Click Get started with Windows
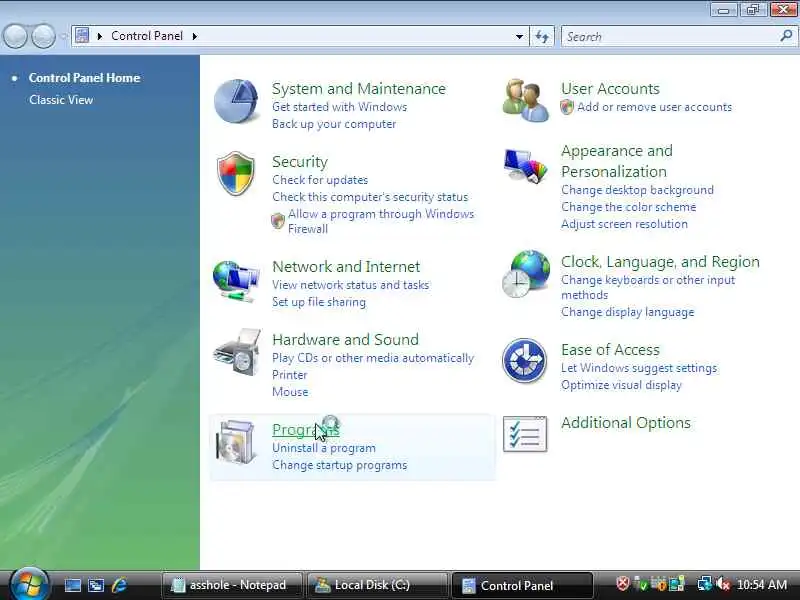This screenshot has width=800, height=600. [x=339, y=107]
